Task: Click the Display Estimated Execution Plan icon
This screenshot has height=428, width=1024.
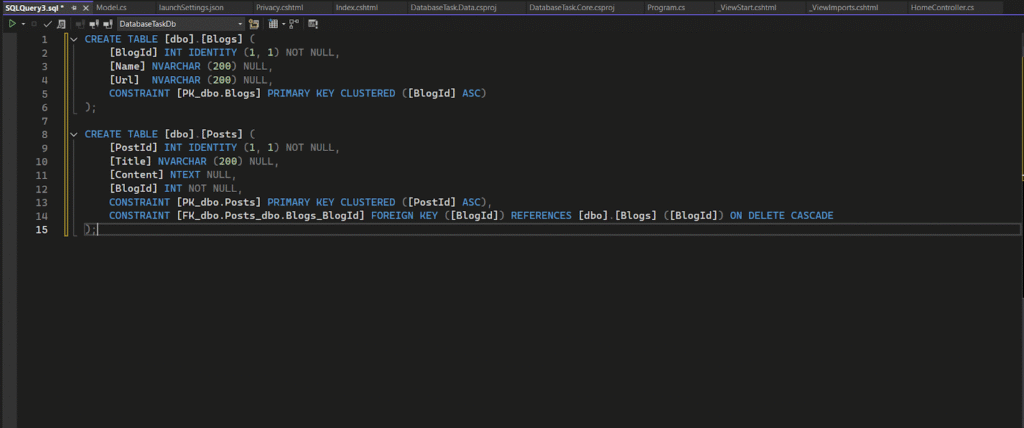Action: pos(62,23)
